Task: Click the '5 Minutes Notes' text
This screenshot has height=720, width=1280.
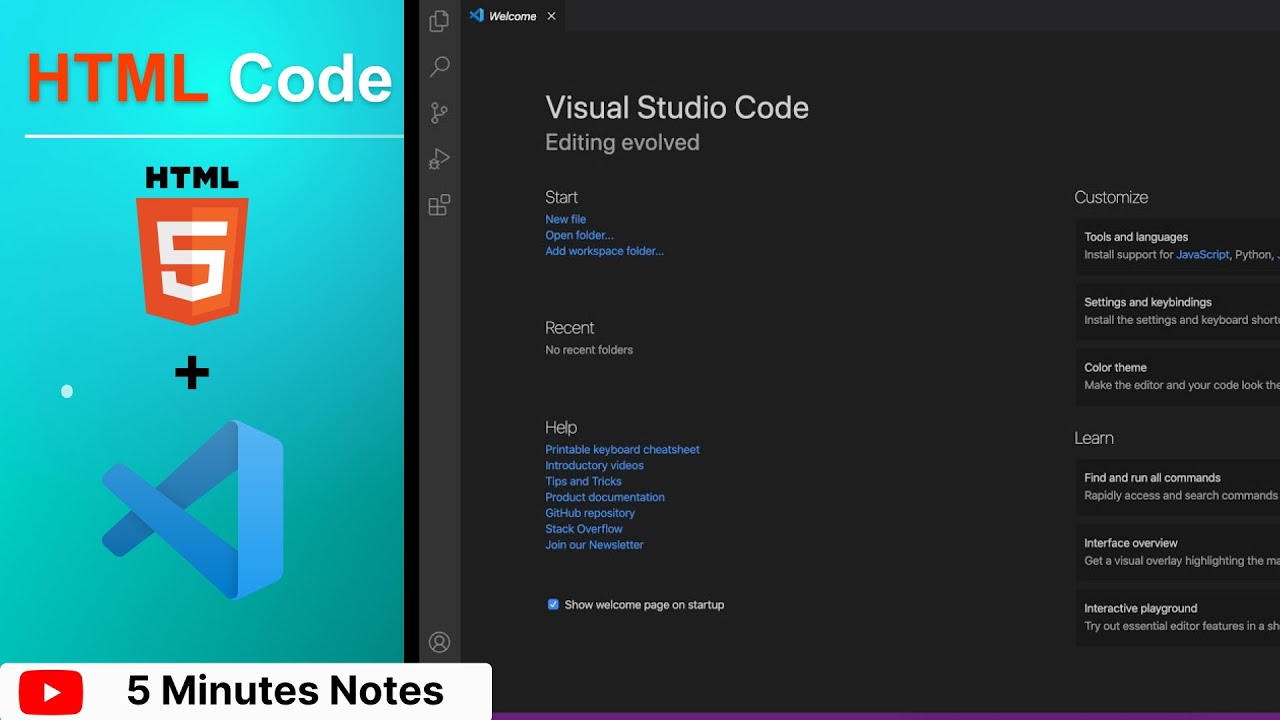Action: tap(285, 691)
